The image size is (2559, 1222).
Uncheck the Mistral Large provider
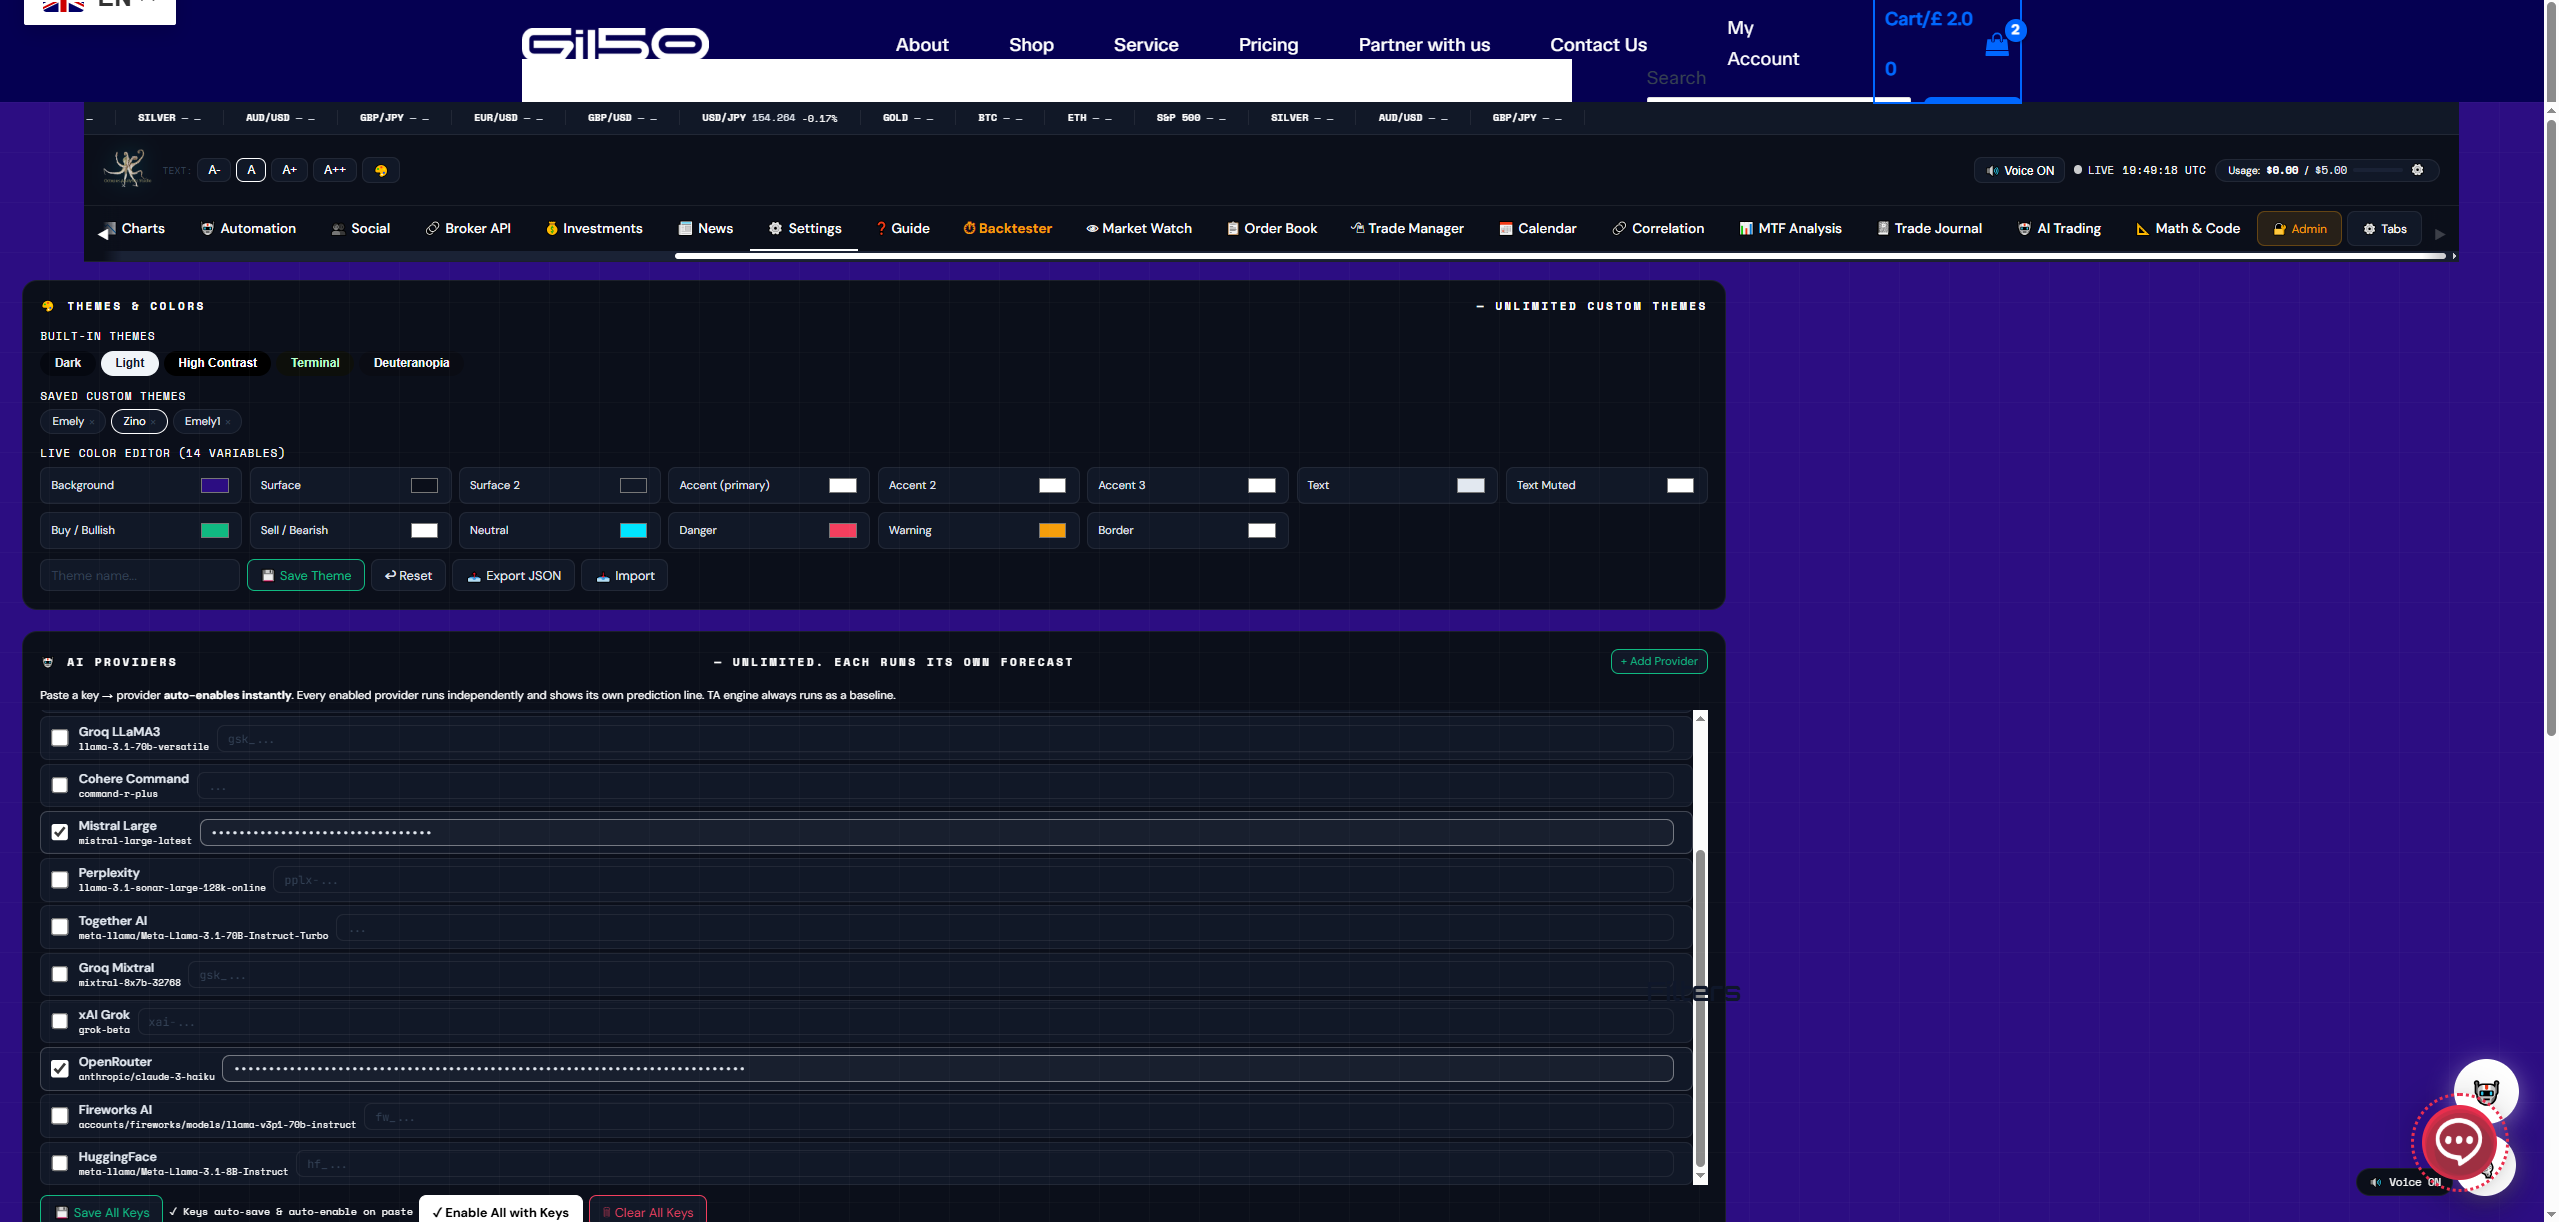pos(60,832)
